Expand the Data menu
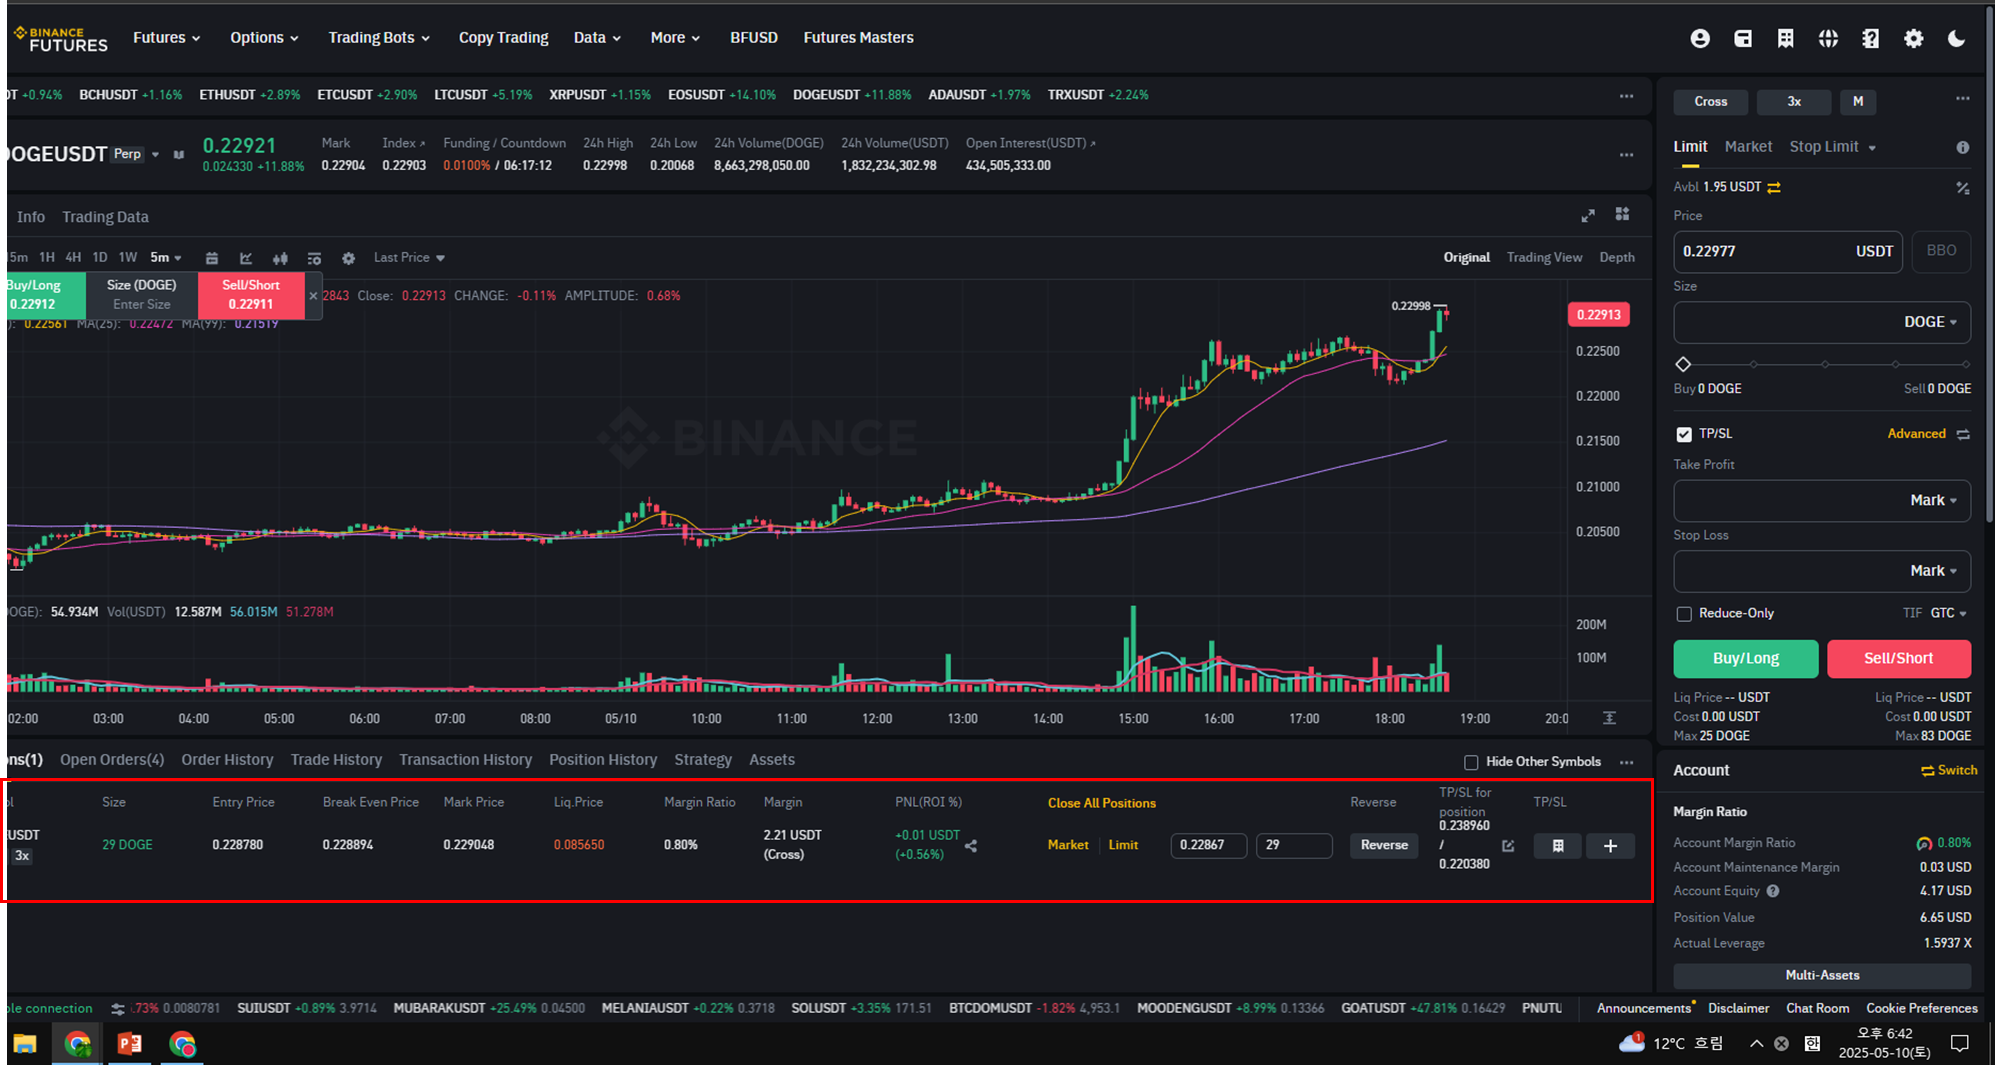 coord(597,38)
